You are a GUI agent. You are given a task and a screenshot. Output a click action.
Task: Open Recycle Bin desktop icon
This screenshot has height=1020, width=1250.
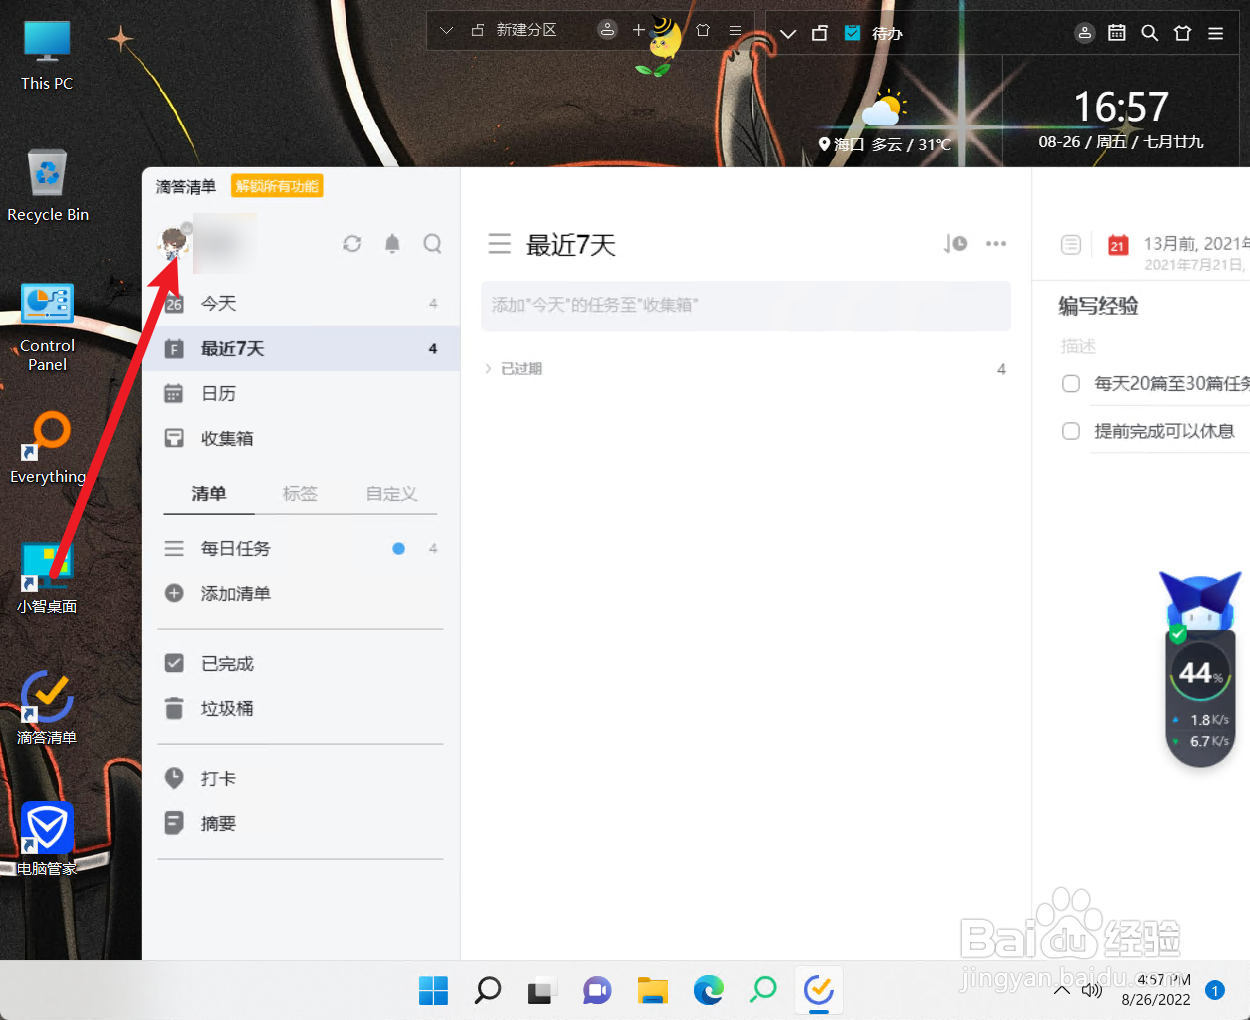pos(47,187)
